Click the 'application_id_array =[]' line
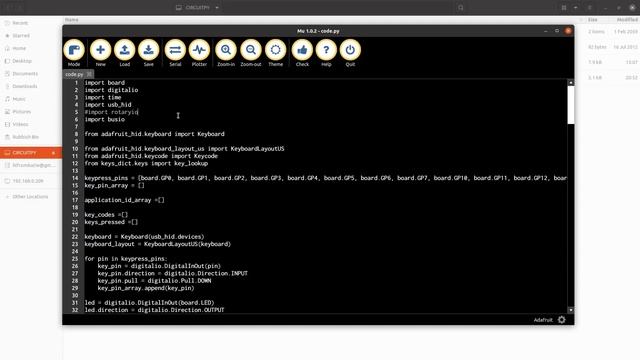This screenshot has width=640, height=360. [x=124, y=200]
